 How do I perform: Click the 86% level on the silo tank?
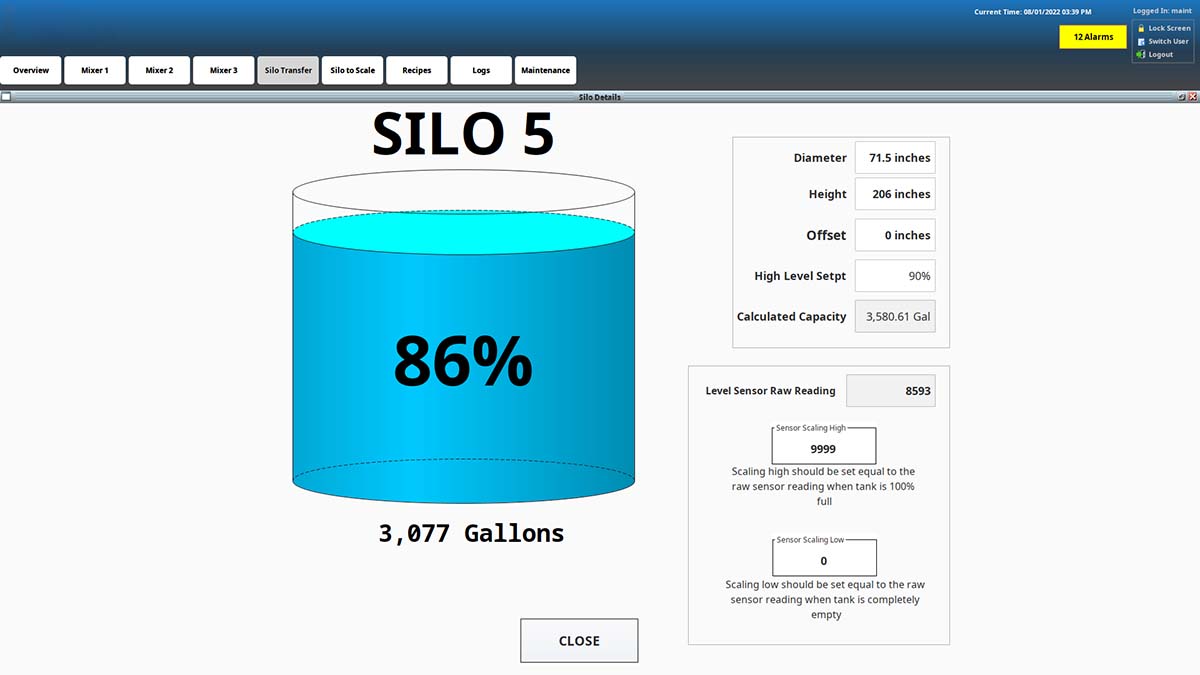coord(463,361)
